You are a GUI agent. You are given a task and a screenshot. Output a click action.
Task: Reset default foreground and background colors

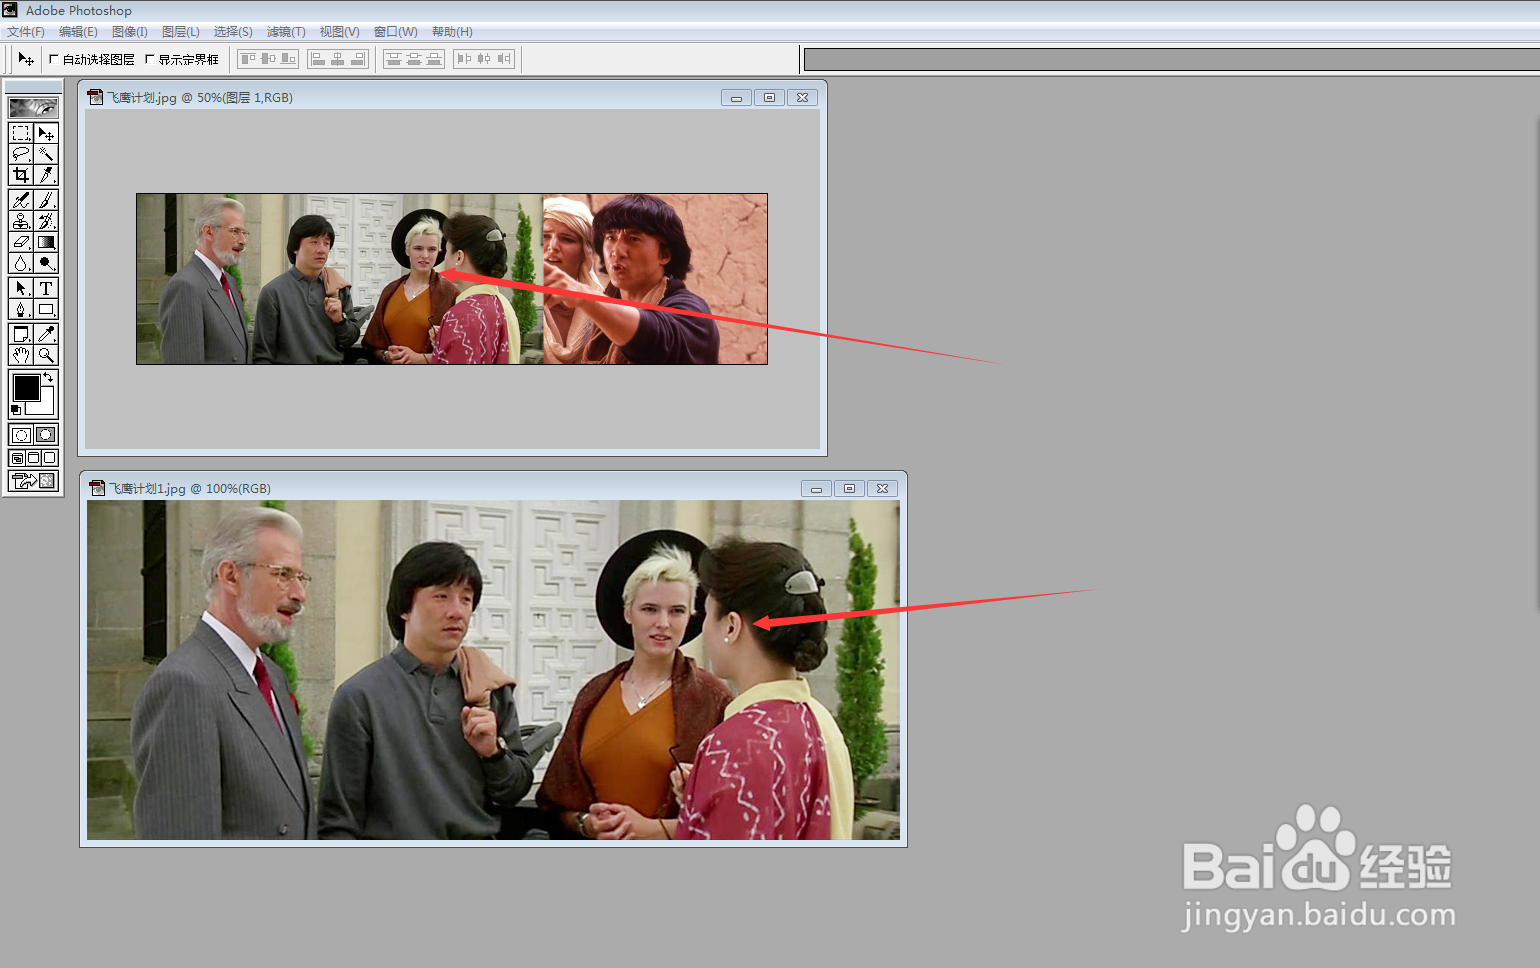coord(15,410)
